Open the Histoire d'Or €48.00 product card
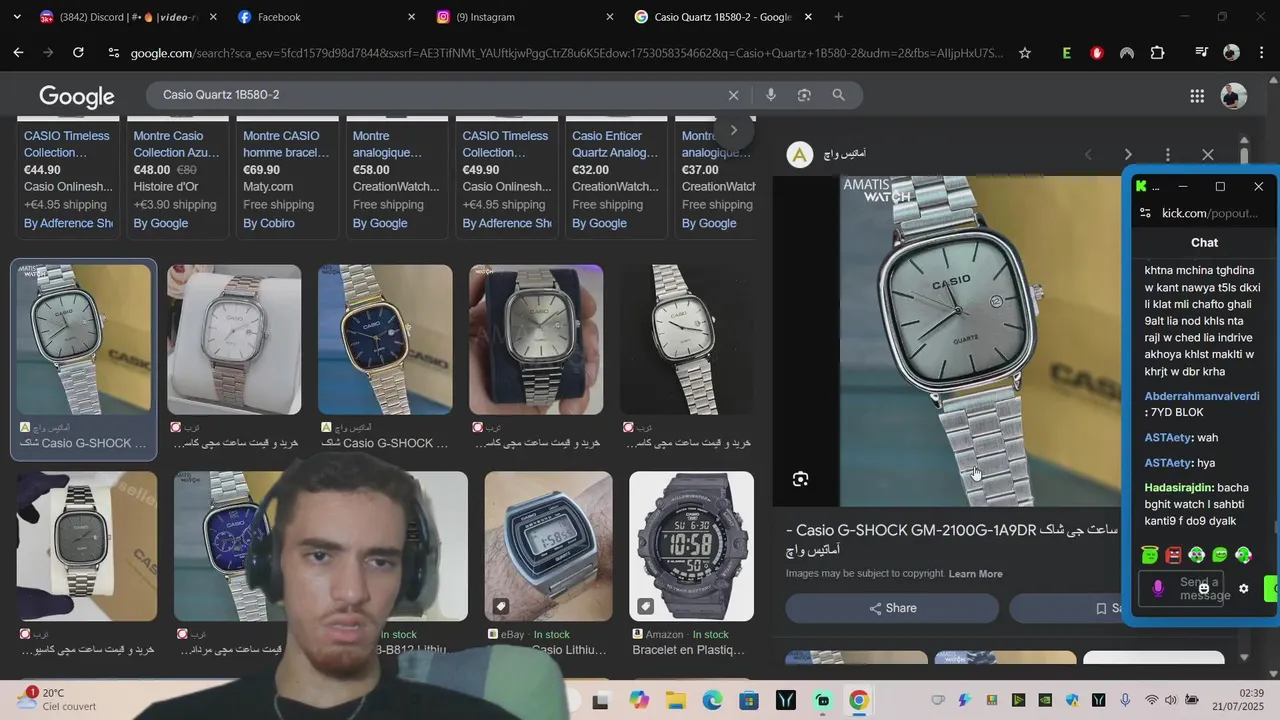 [x=178, y=178]
